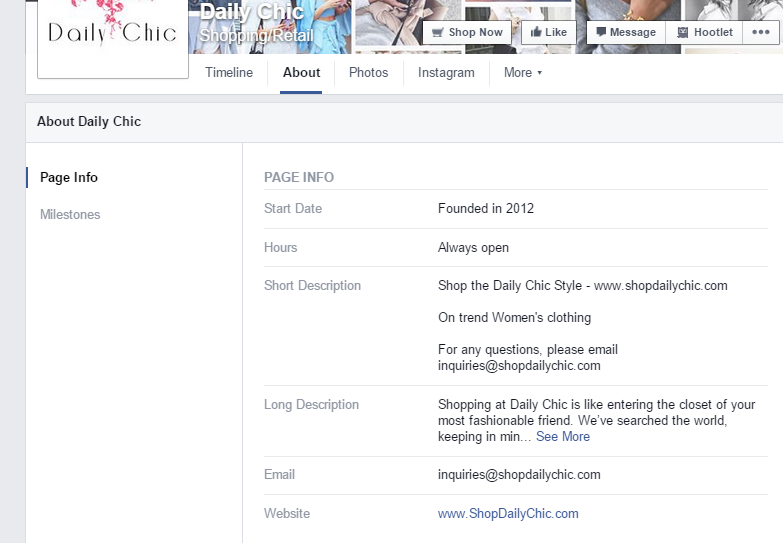Viewport: 783px width, 543px height.
Task: Click the Short Description label
Action: (x=312, y=286)
